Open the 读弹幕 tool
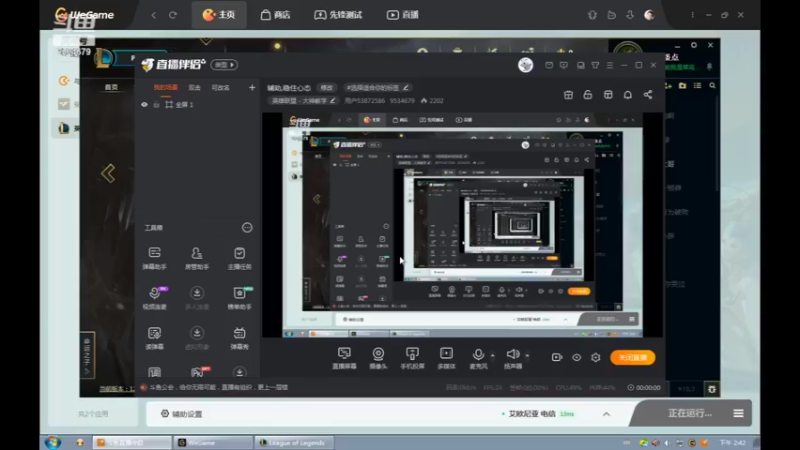The height and width of the screenshot is (450, 800). pyautogui.click(x=154, y=338)
